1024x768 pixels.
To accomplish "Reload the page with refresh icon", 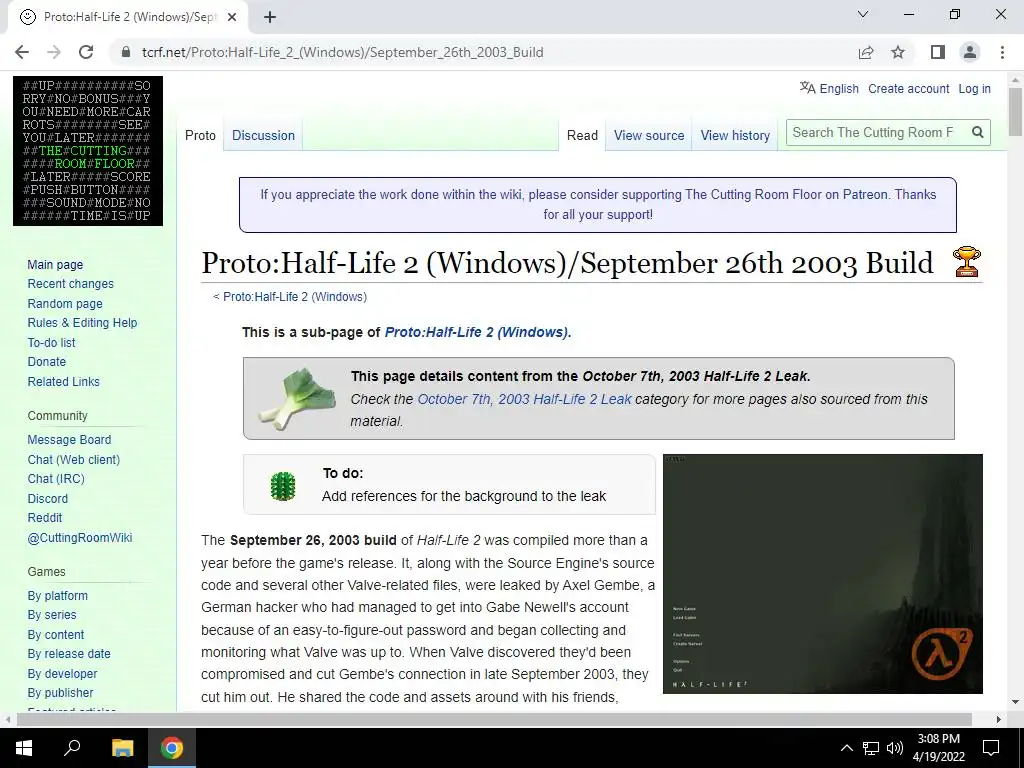I will point(86,52).
